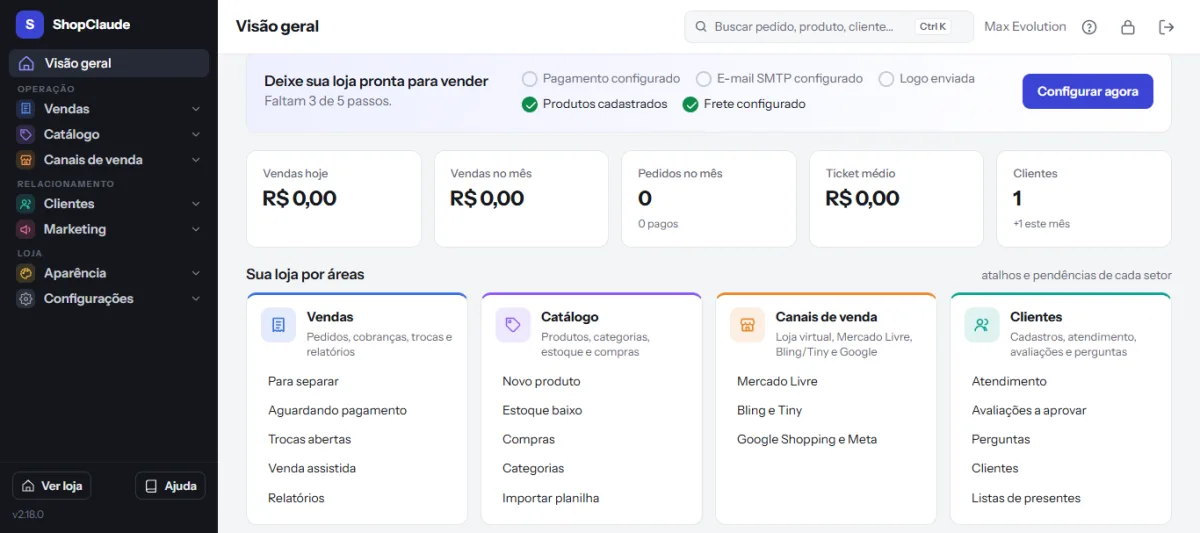The image size is (1200, 533).
Task: Open the Configurações sidebar menu item
Action: tap(109, 299)
